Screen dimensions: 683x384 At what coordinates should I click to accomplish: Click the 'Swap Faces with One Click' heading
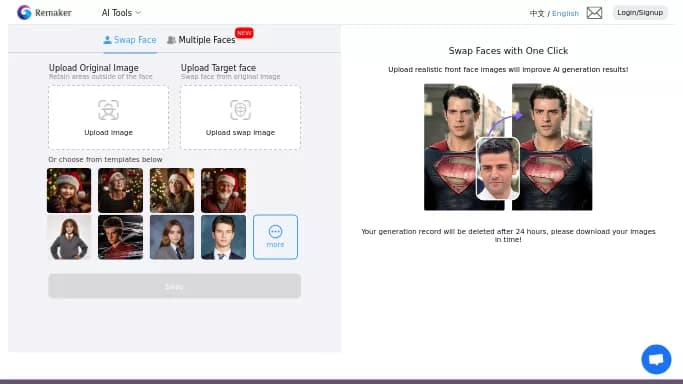click(x=508, y=51)
